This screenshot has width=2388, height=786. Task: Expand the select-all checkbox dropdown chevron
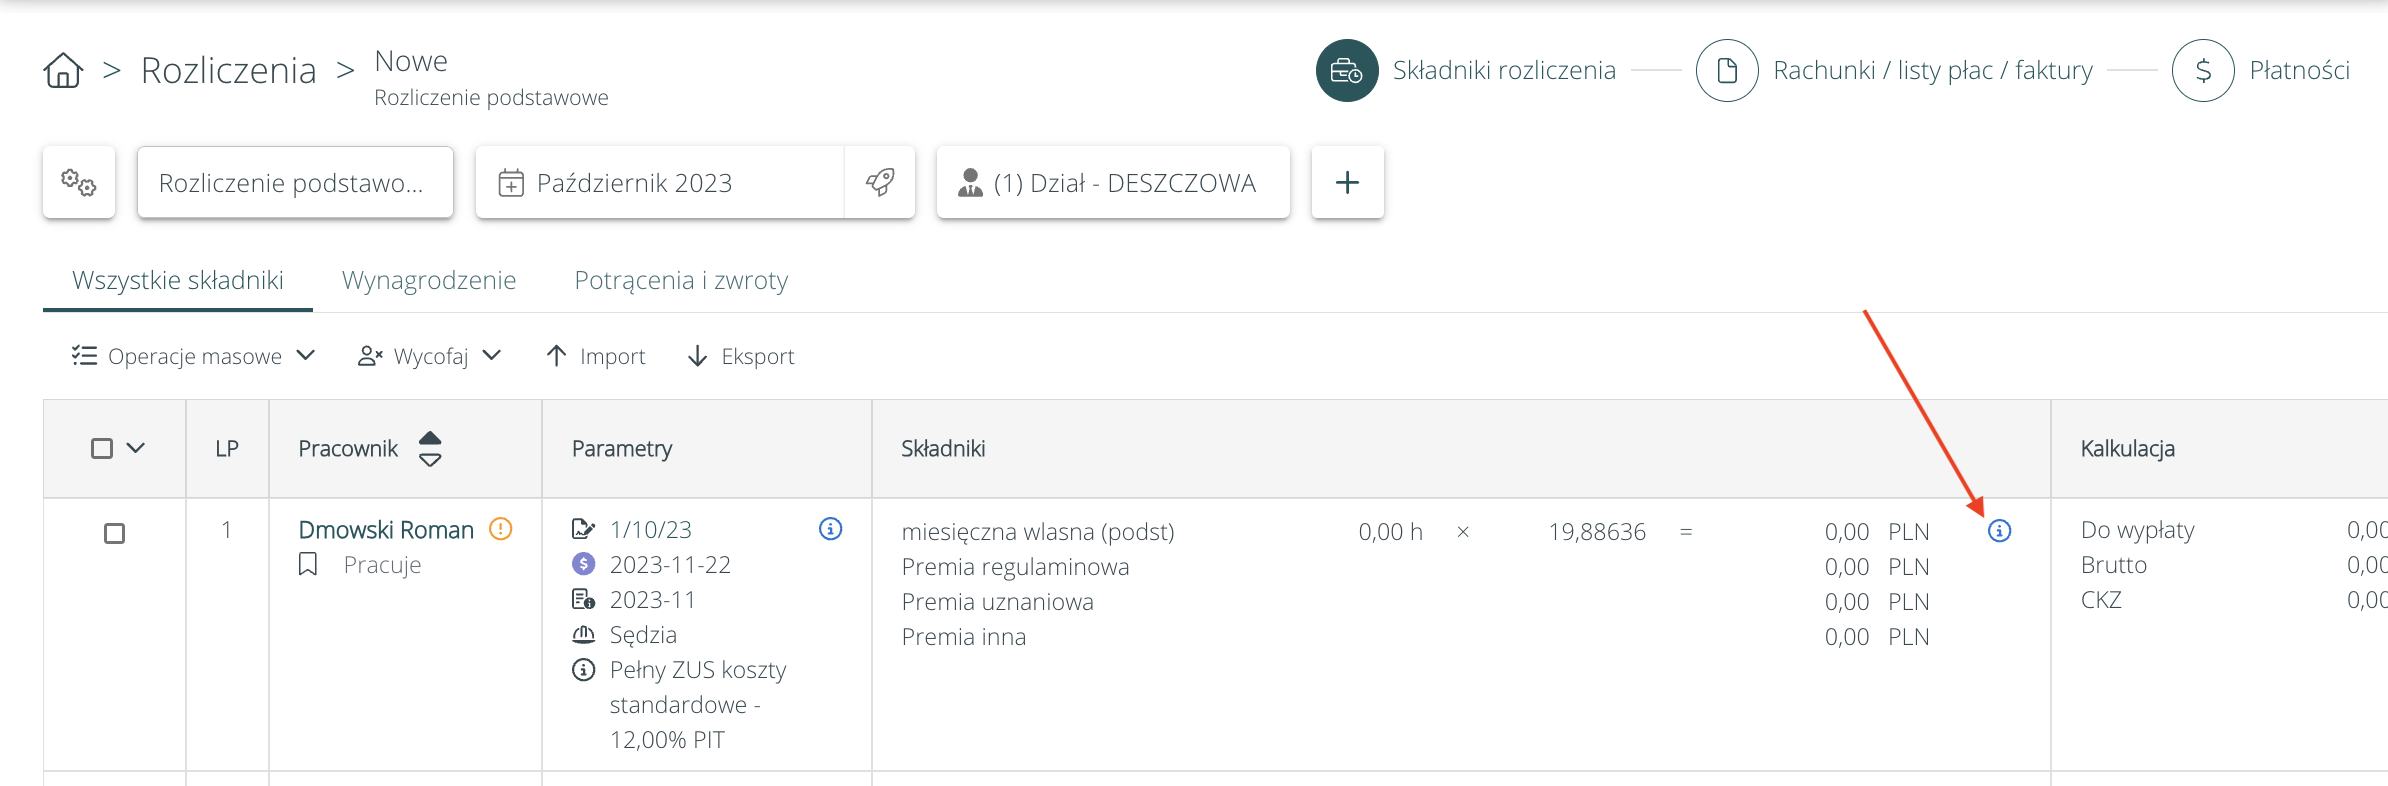(x=136, y=448)
